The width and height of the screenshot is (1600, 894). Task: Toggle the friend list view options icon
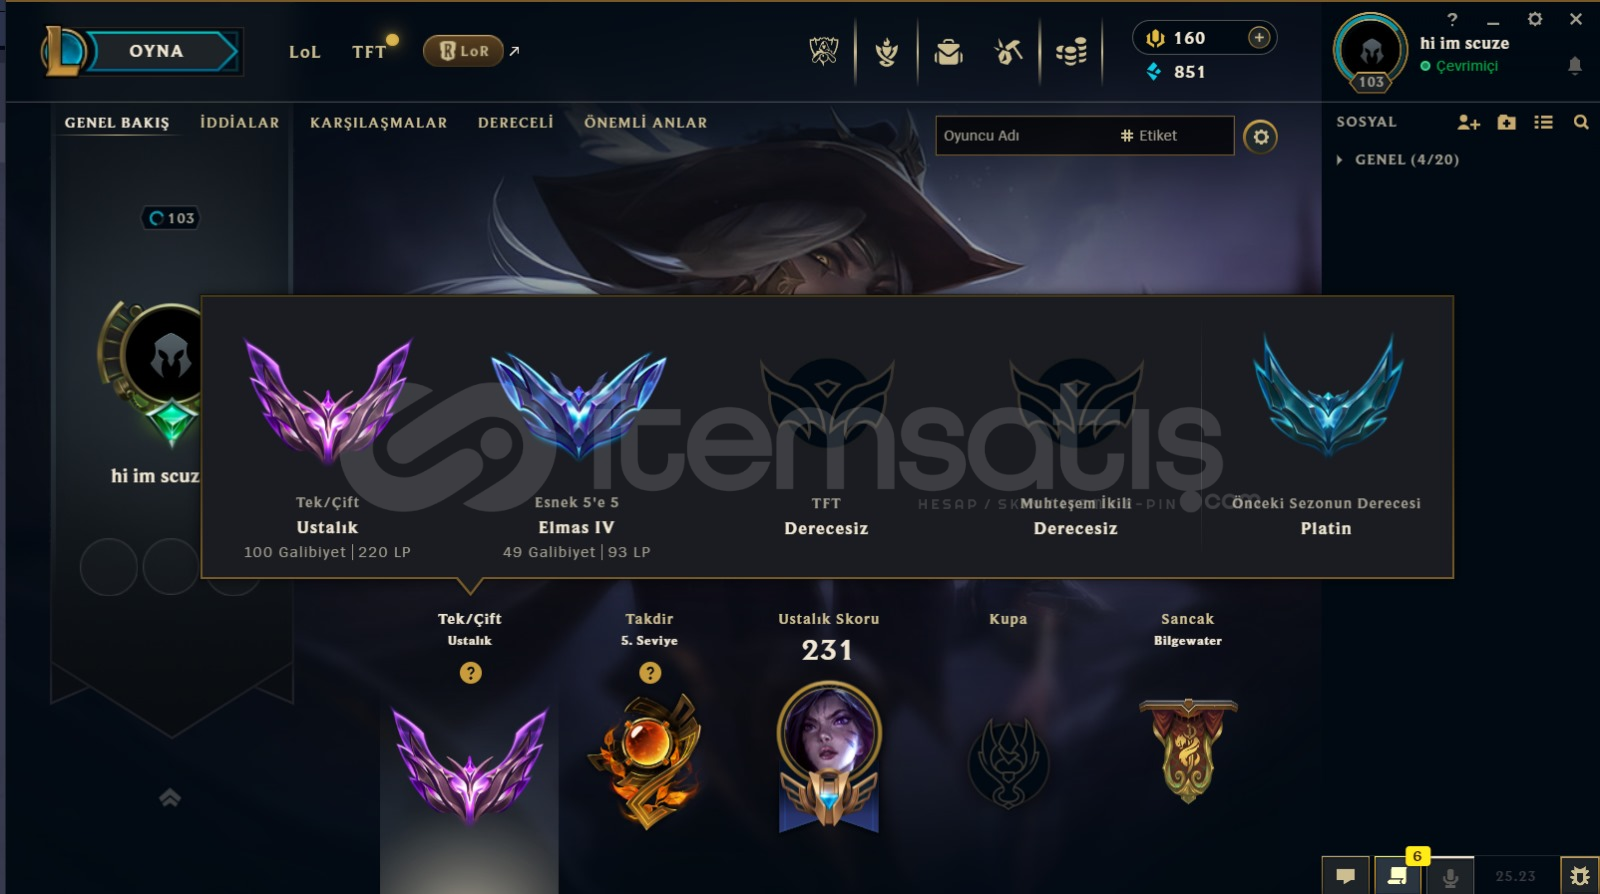point(1543,122)
